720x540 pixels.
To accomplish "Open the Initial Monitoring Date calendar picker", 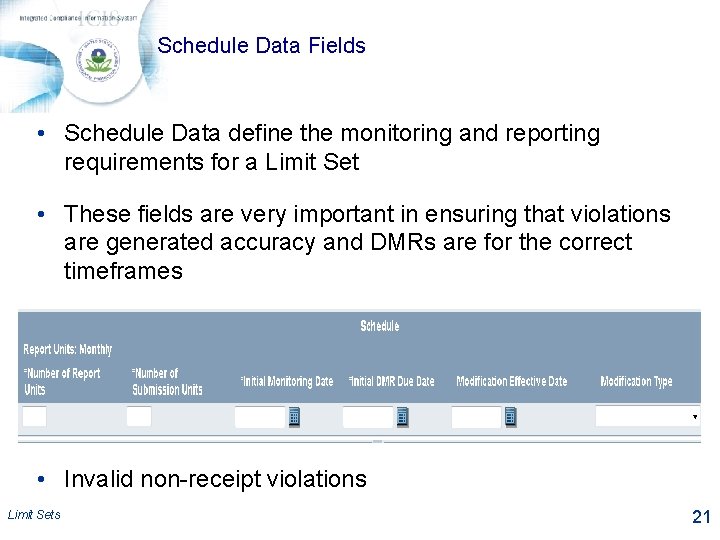I will [x=294, y=417].
